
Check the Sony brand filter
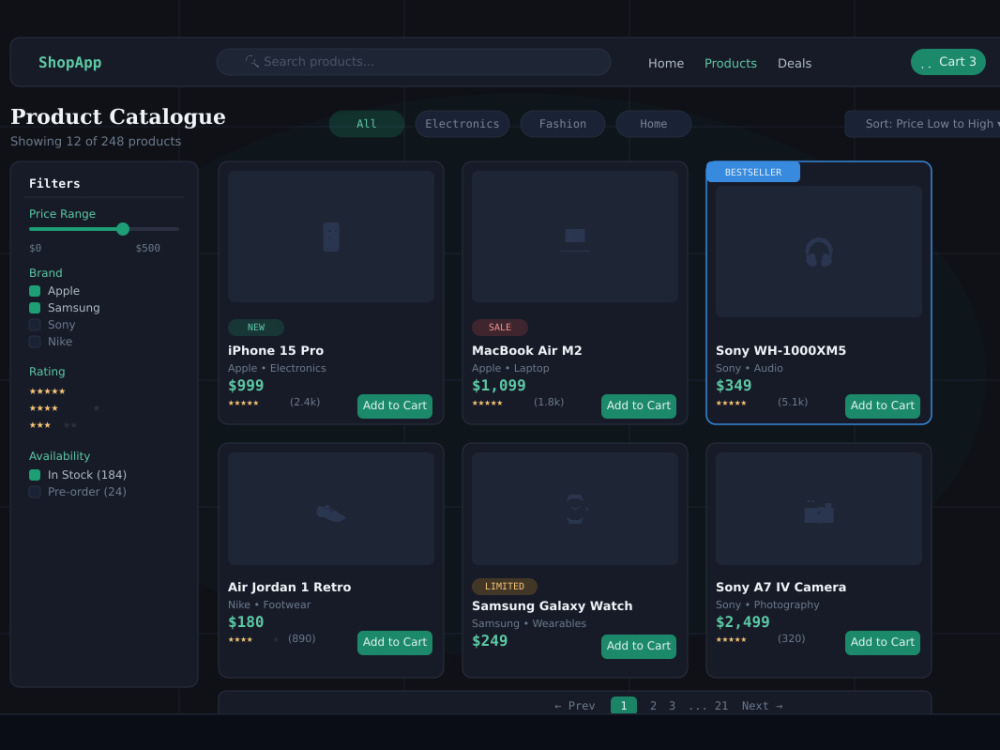pos(35,325)
